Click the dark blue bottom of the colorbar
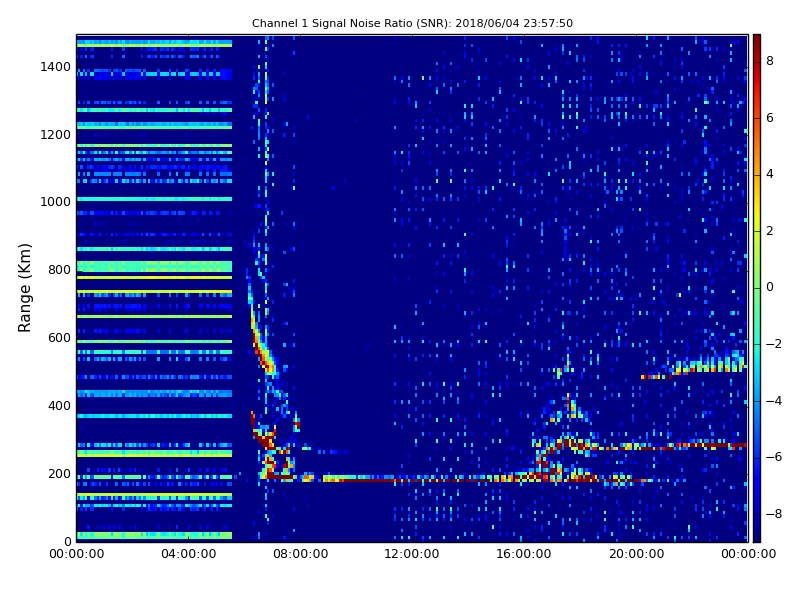The image size is (800, 600). 757,533
